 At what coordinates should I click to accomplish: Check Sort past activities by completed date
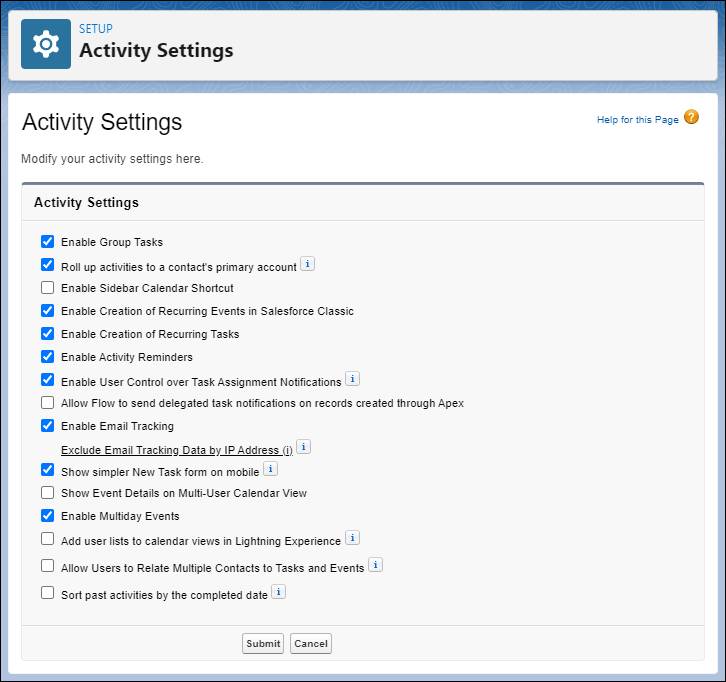(x=47, y=593)
